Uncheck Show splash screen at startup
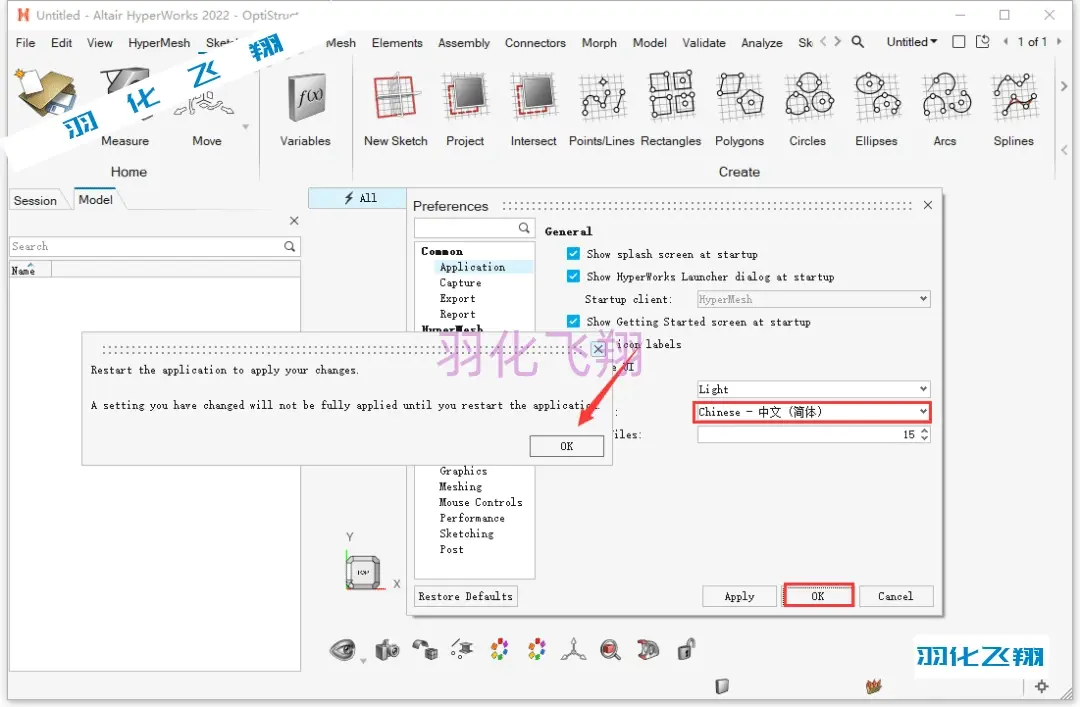1080x707 pixels. 573,254
